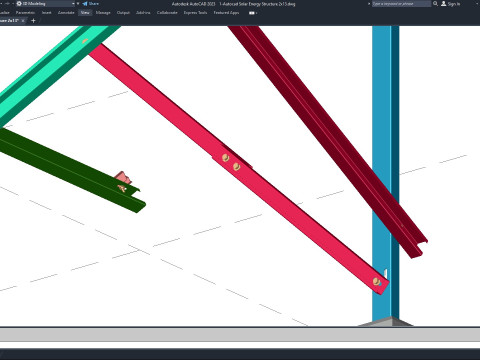Close the drawing file tab
The image size is (480, 360).
coord(23,21)
